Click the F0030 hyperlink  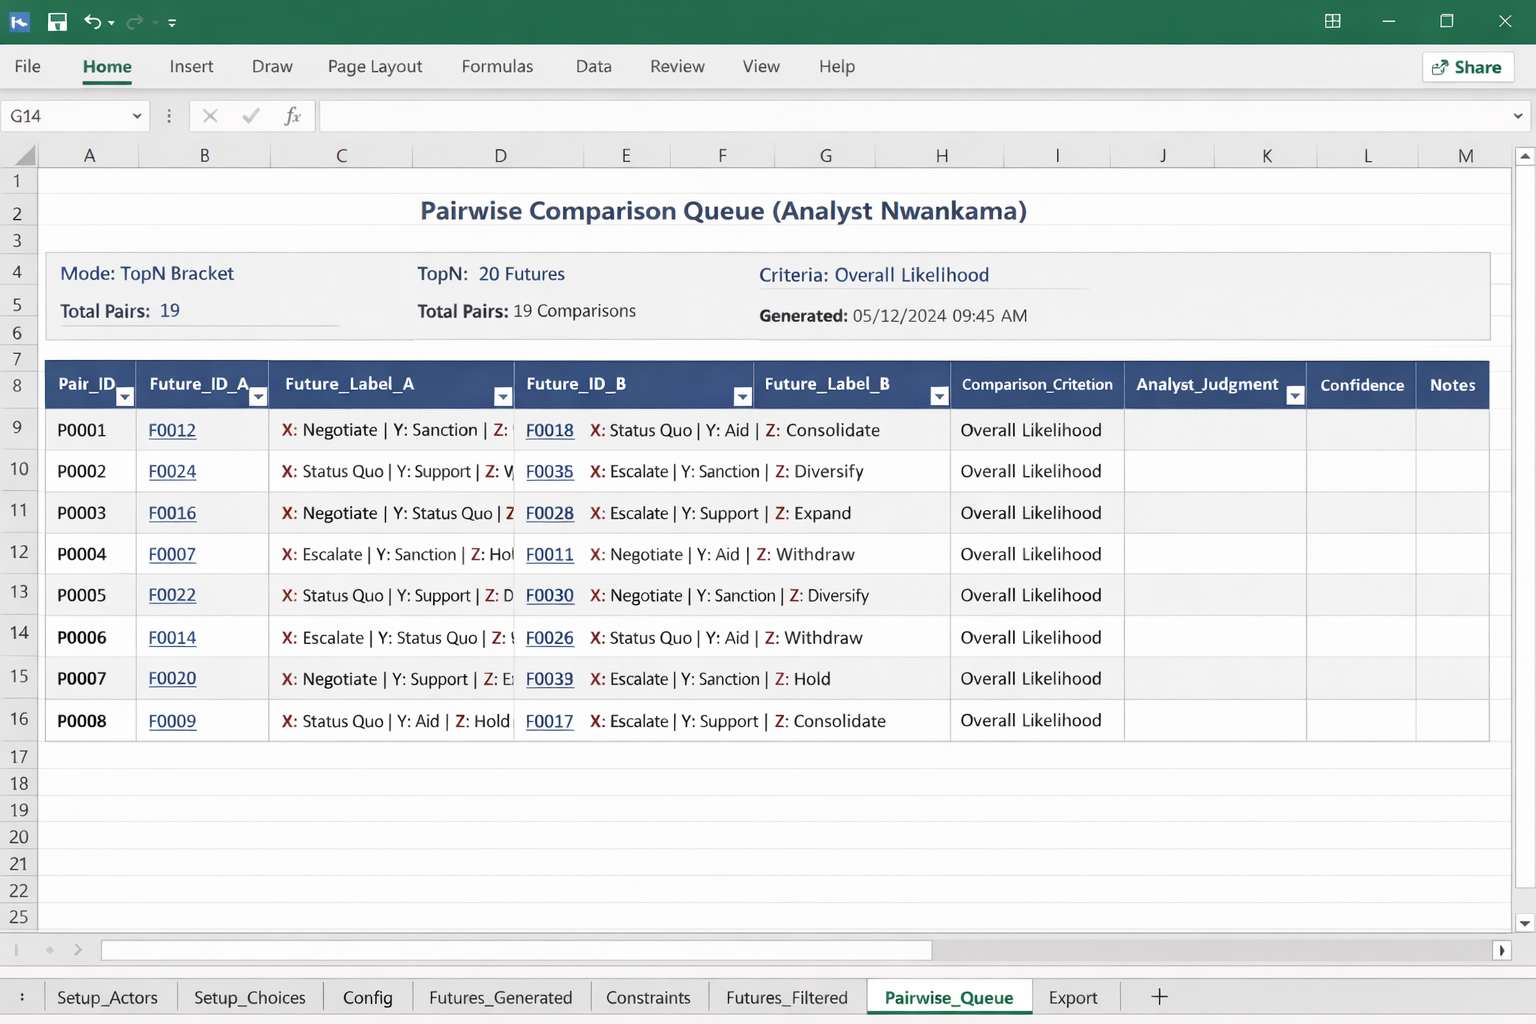click(x=550, y=595)
